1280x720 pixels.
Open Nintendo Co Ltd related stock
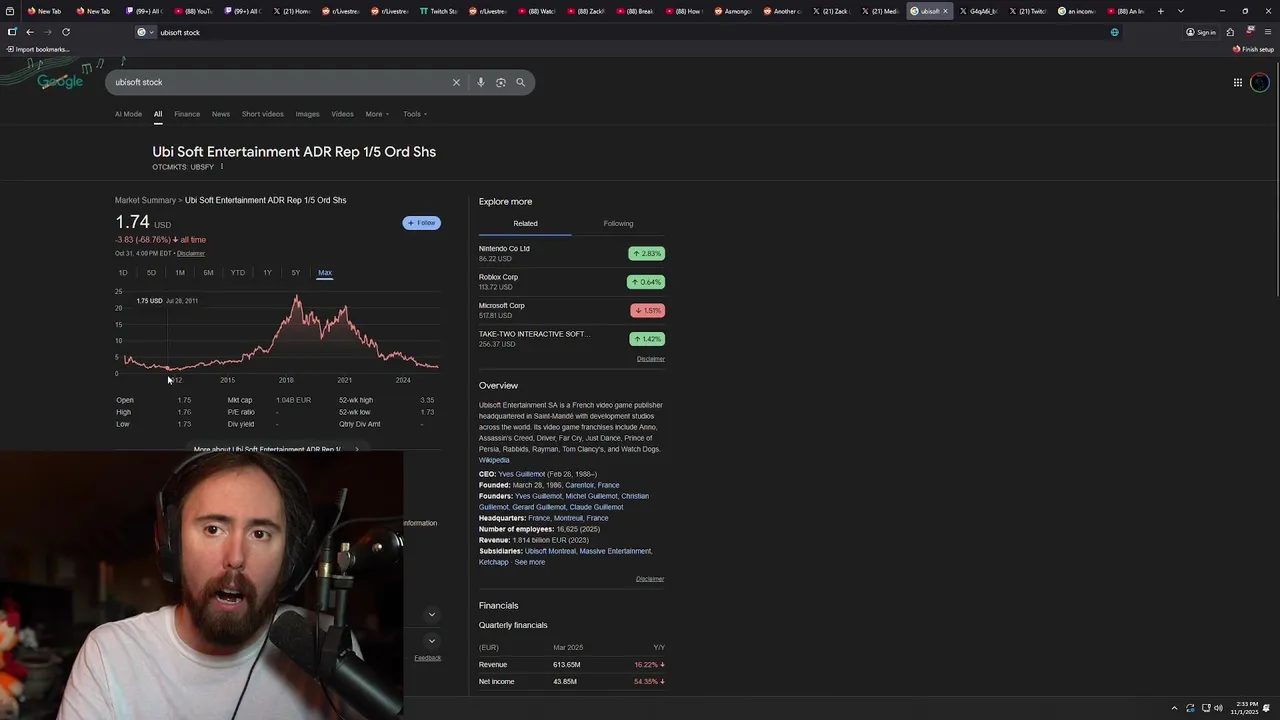[x=572, y=253]
